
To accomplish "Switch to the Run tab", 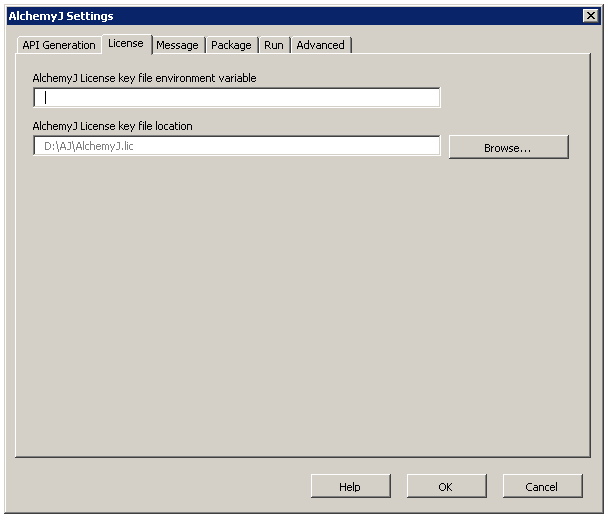I will click(273, 45).
